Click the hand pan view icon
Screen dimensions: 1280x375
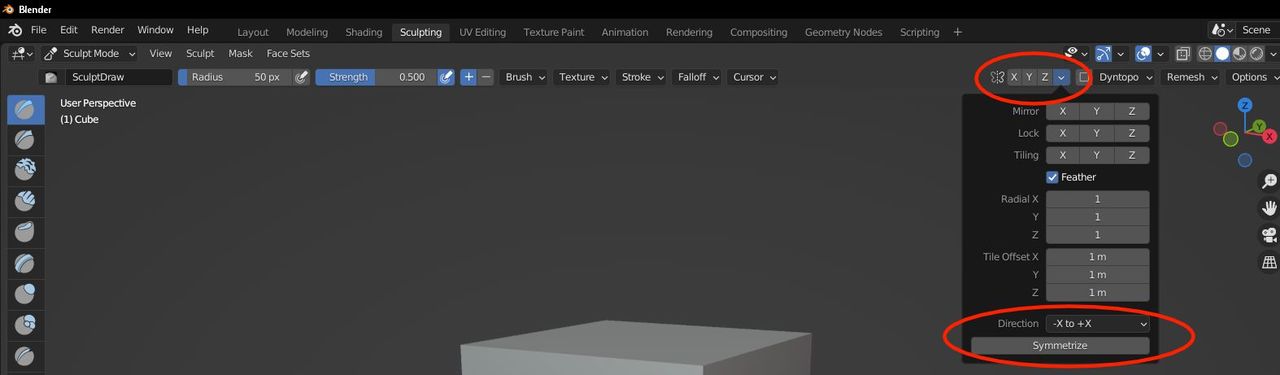[x=1269, y=209]
